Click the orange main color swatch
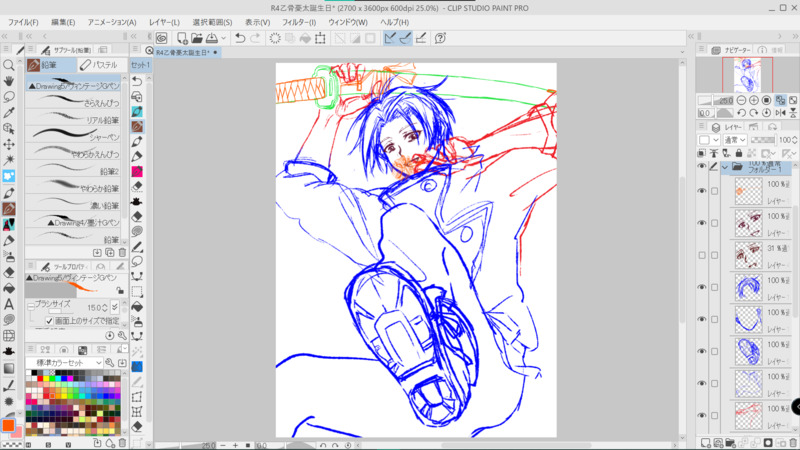 tap(8, 424)
